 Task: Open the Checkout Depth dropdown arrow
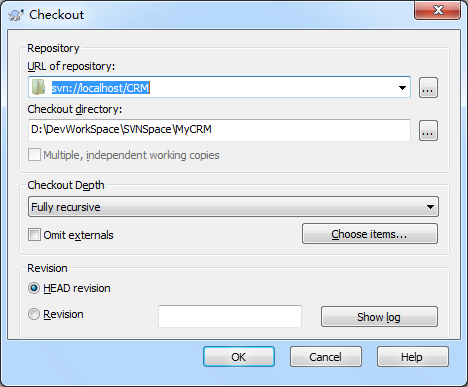pyautogui.click(x=430, y=207)
